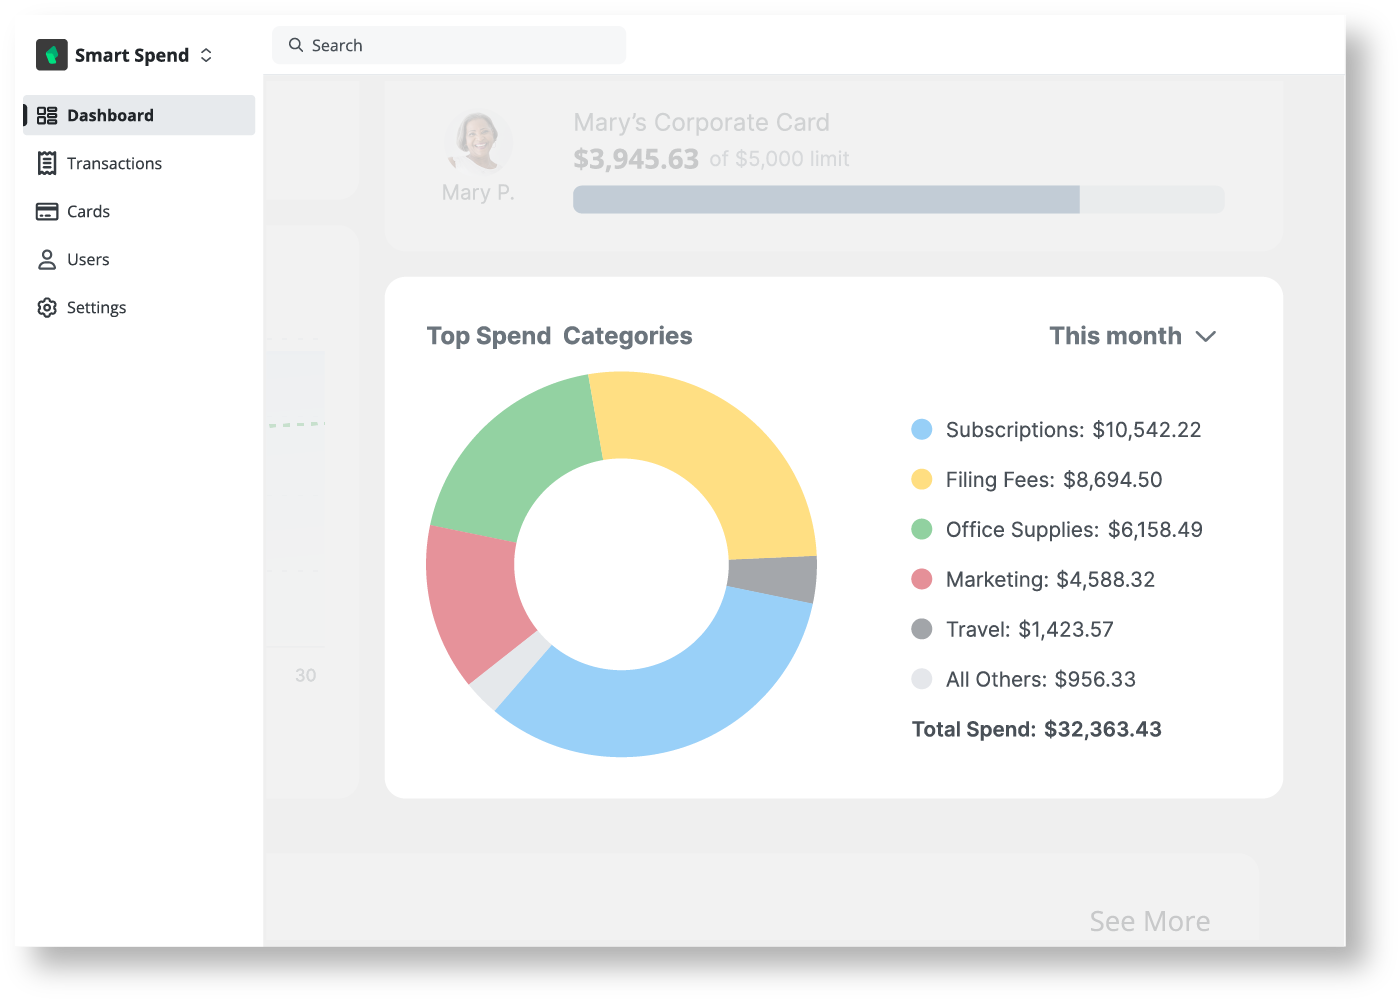Click the Dashboard grid icon

[47, 116]
